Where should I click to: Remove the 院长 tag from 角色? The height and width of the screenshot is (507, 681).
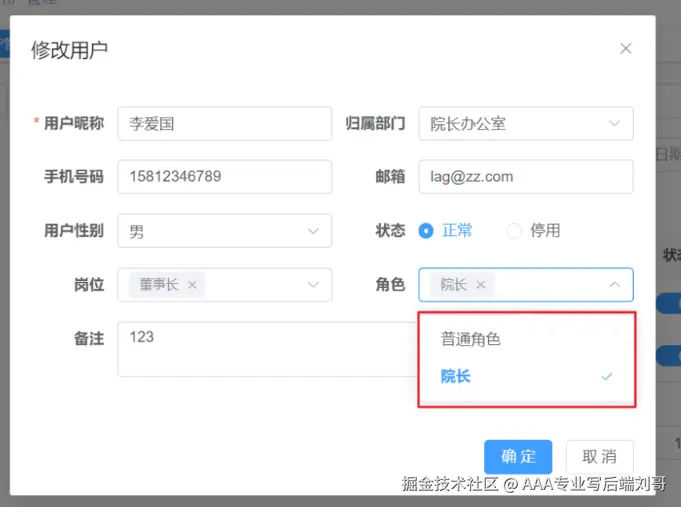click(x=480, y=285)
